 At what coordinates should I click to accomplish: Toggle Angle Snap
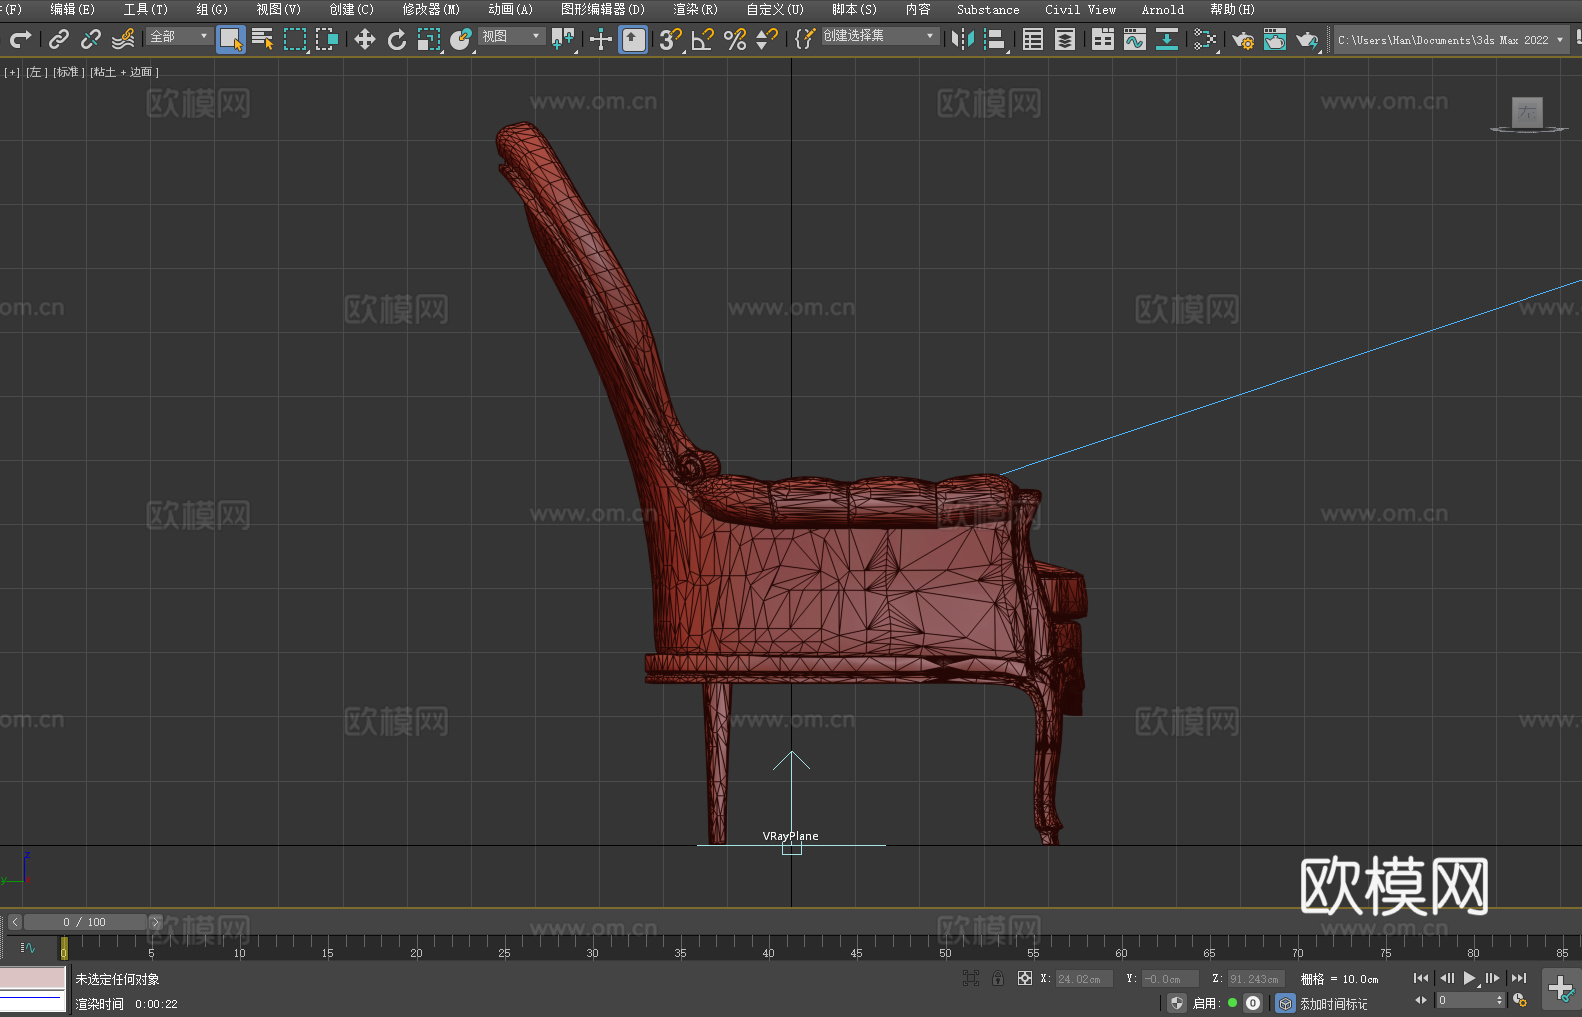tap(703, 39)
